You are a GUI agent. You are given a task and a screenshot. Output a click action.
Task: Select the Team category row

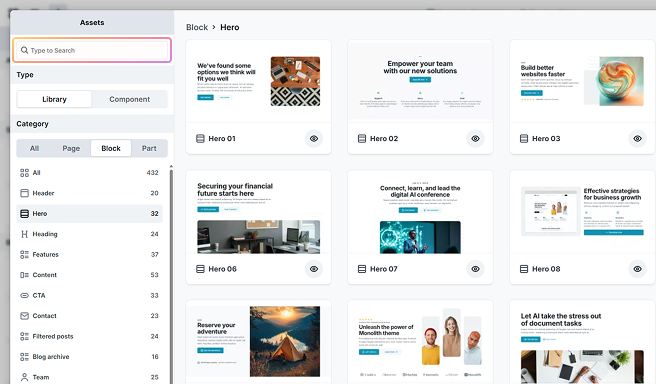pos(89,377)
